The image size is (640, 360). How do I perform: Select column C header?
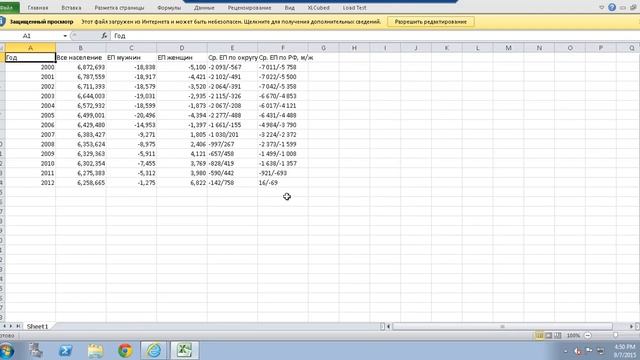(x=131, y=48)
